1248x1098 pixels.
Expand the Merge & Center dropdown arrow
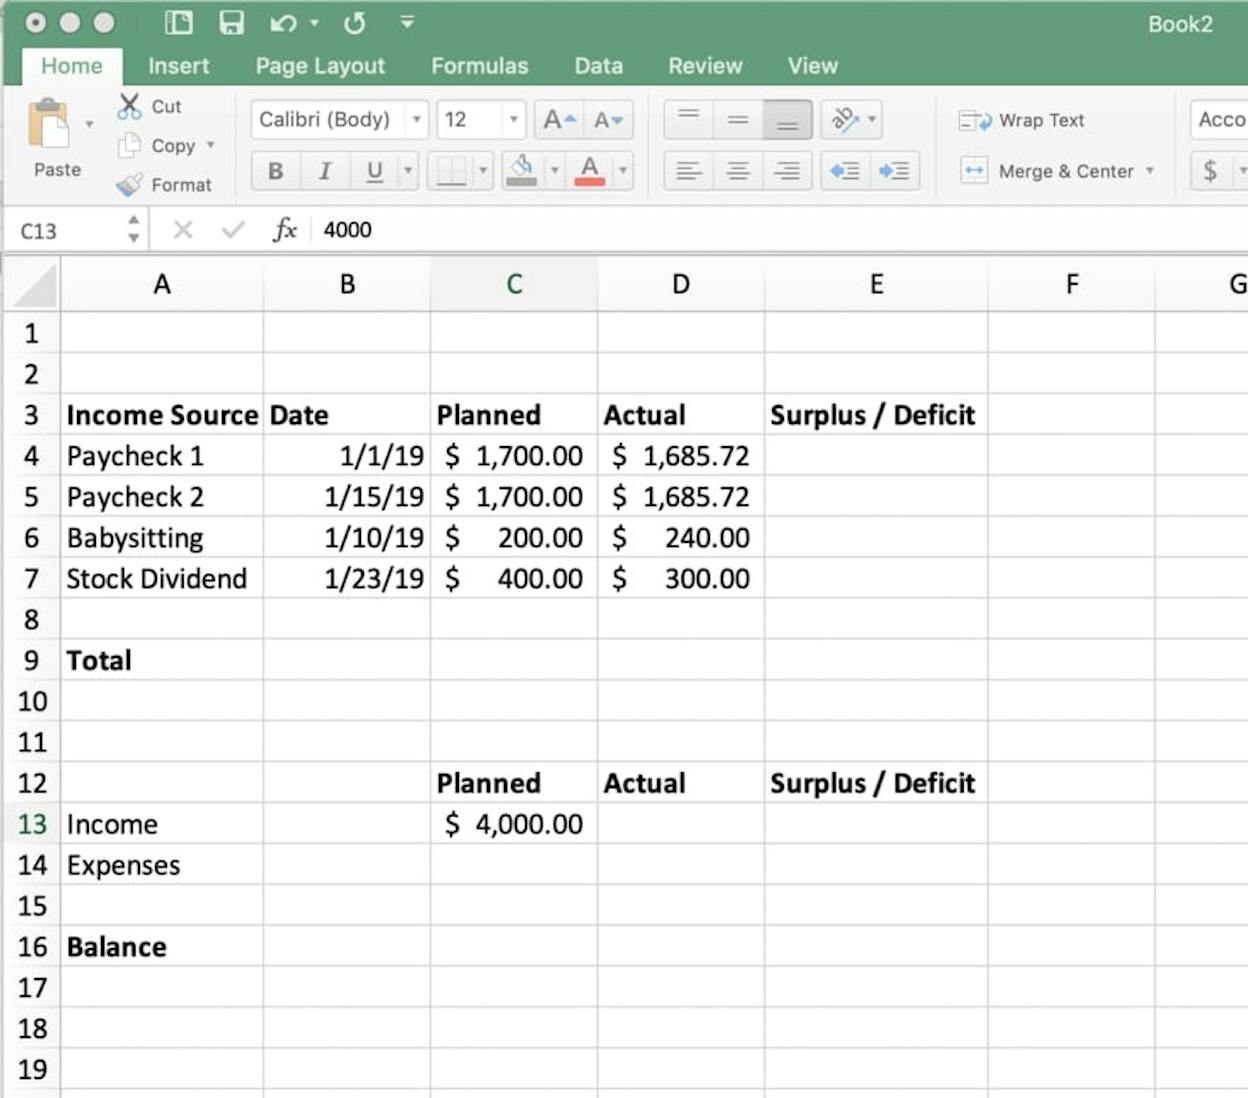(x=1150, y=171)
